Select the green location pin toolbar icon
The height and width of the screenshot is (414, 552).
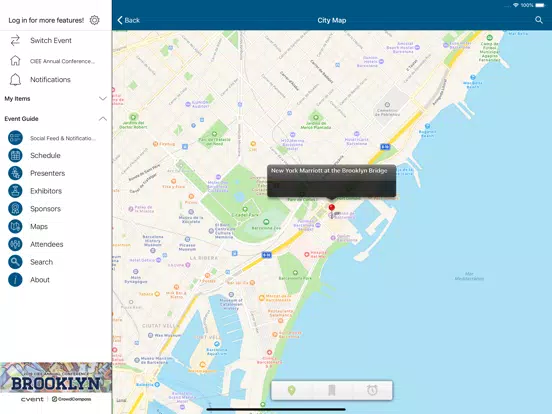(x=291, y=390)
